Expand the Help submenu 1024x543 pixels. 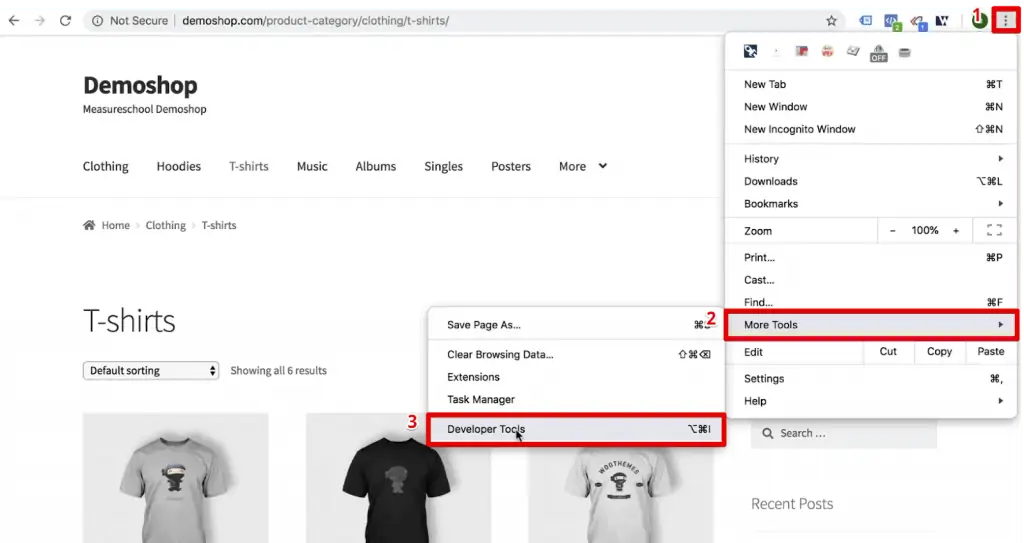[x=871, y=401]
